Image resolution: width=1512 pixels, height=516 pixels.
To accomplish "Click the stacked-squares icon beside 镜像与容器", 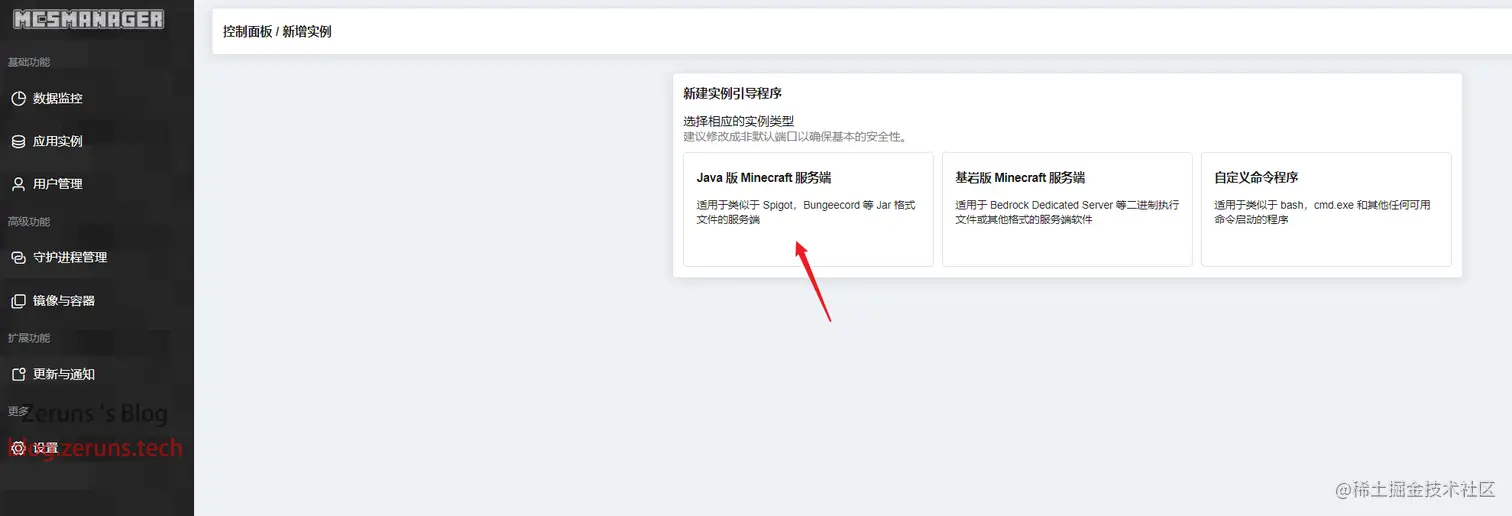I will point(18,301).
